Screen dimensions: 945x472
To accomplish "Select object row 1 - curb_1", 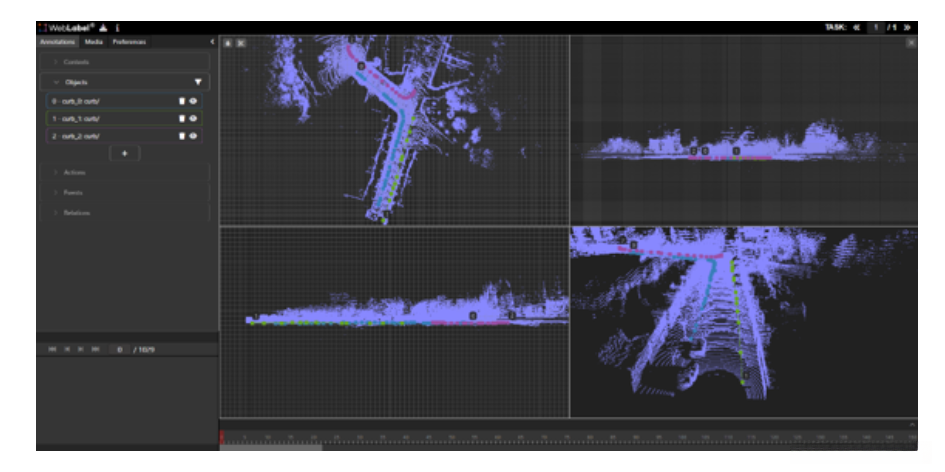I will coord(124,119).
